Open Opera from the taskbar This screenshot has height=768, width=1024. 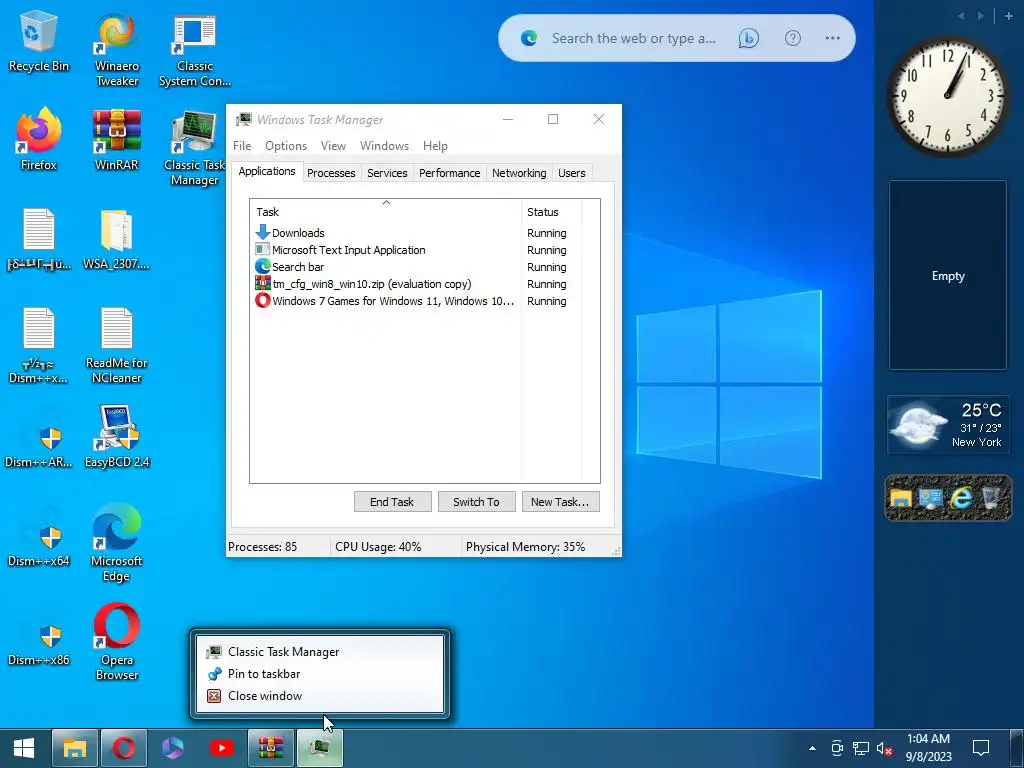(123, 748)
